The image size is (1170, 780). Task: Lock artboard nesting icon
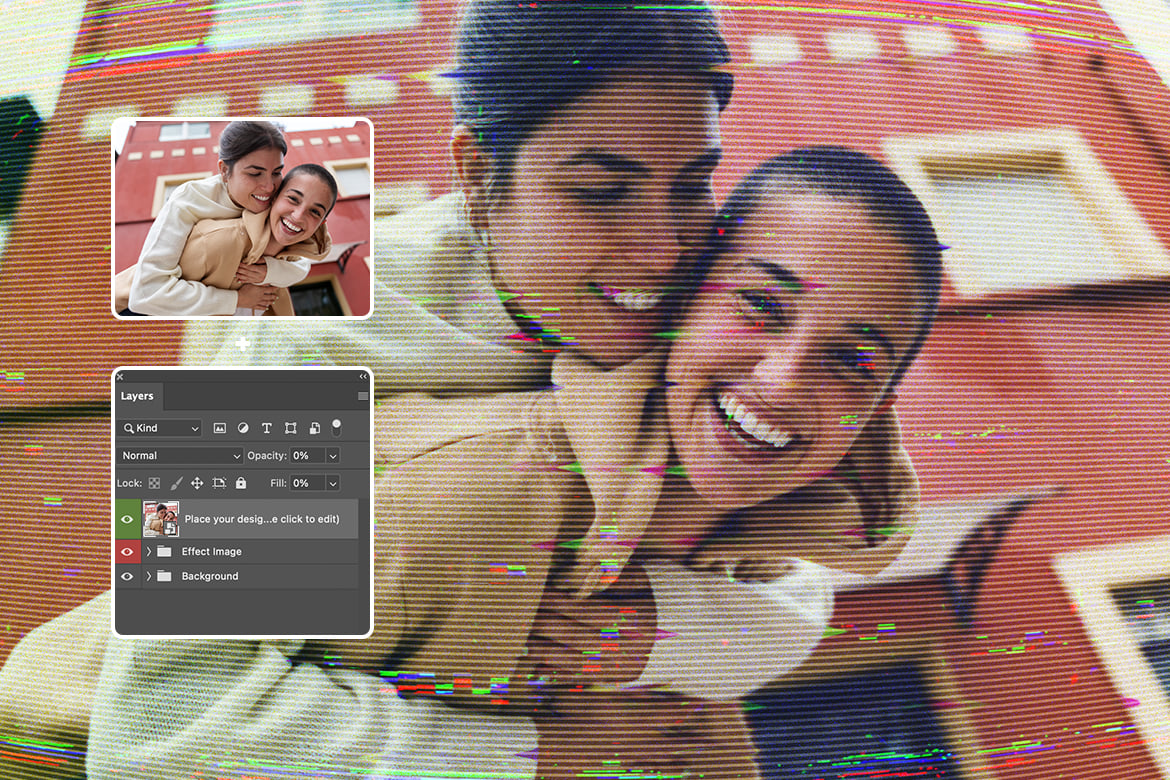[219, 483]
